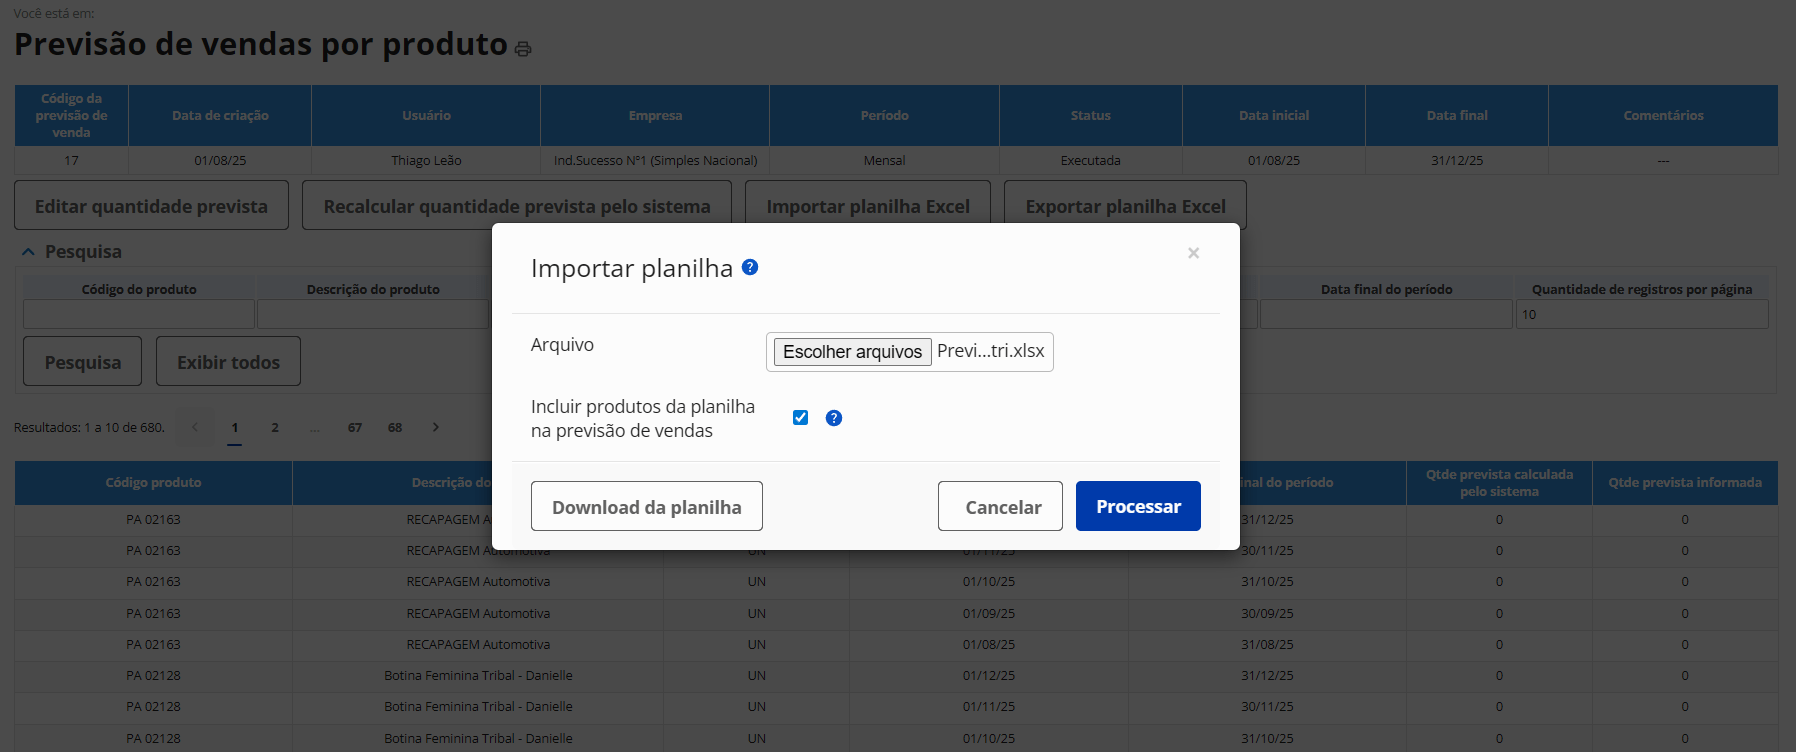The height and width of the screenshot is (752, 1796).
Task: Collapse the Pesquisa section
Action: (x=28, y=252)
